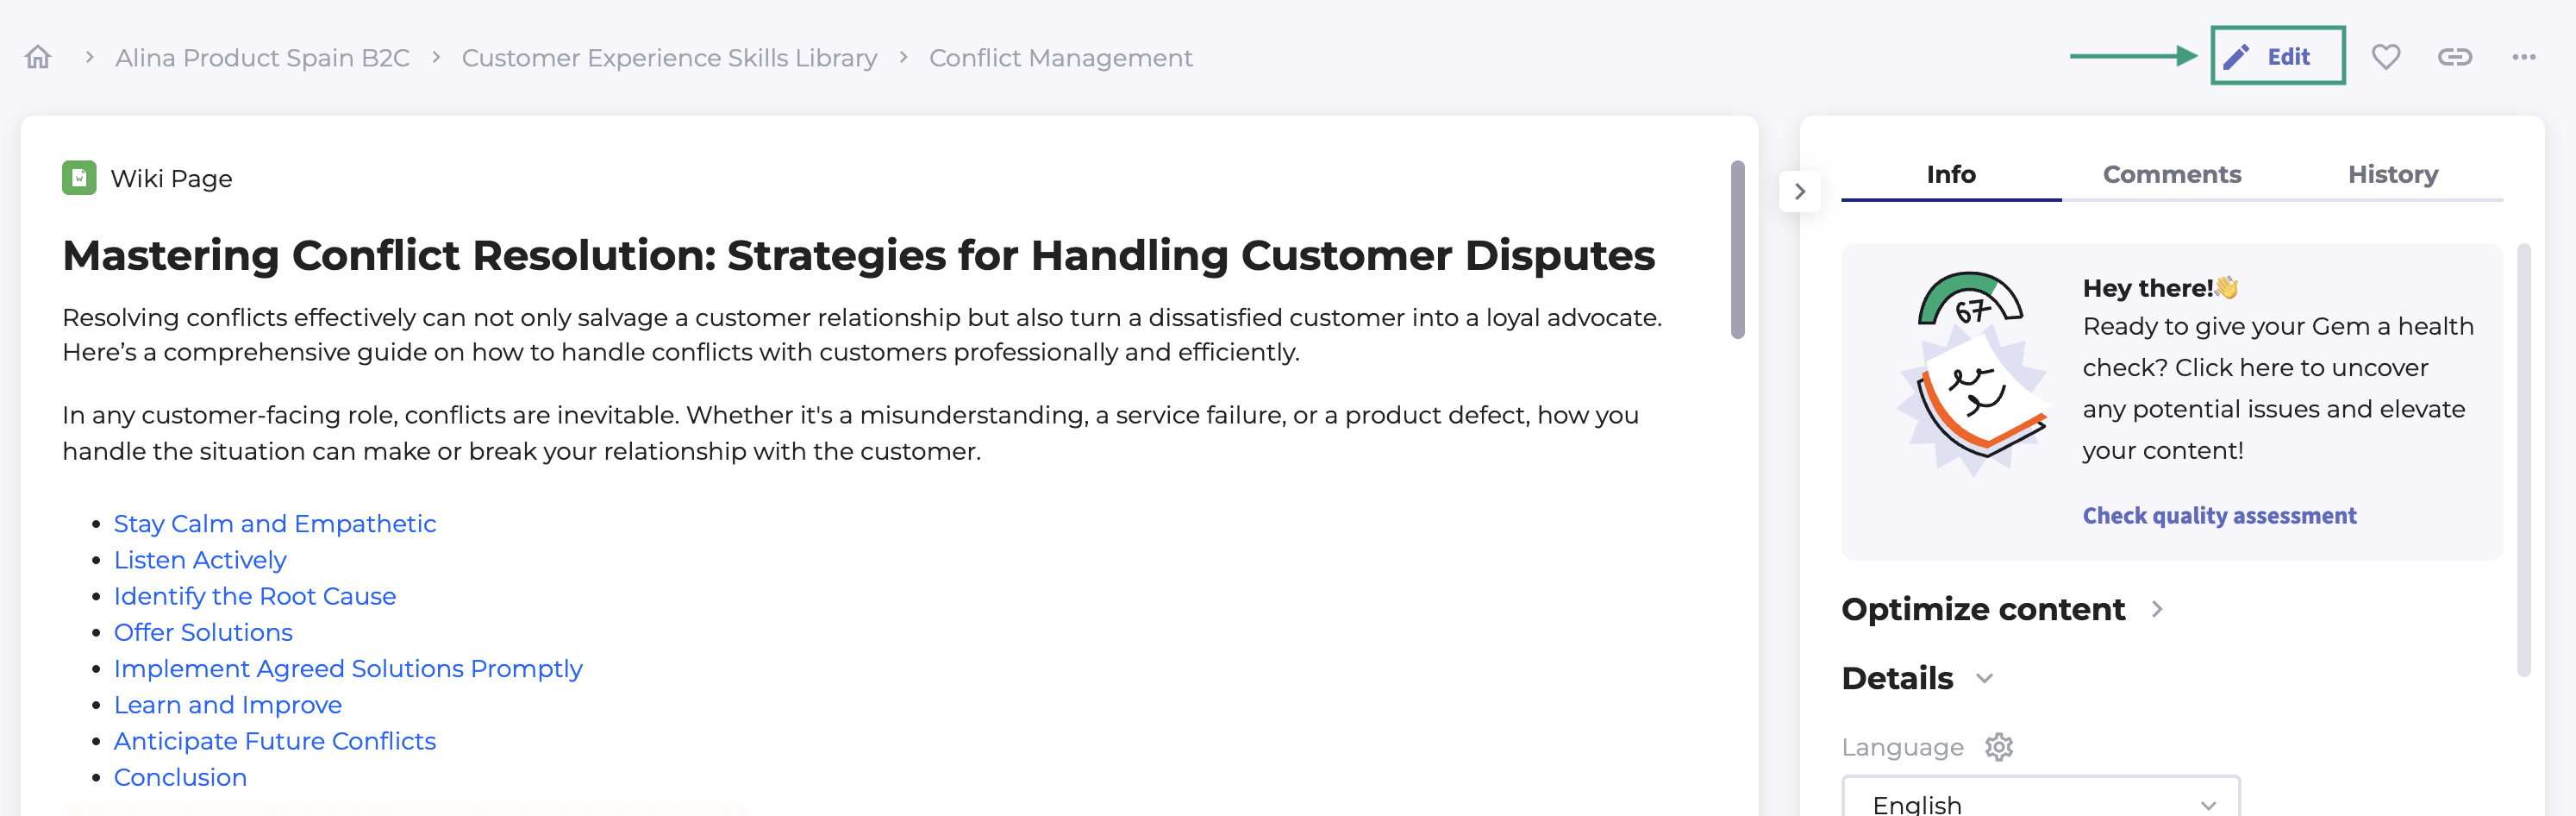The height and width of the screenshot is (816, 2576).
Task: Click the Edit pencil button
Action: click(2276, 57)
